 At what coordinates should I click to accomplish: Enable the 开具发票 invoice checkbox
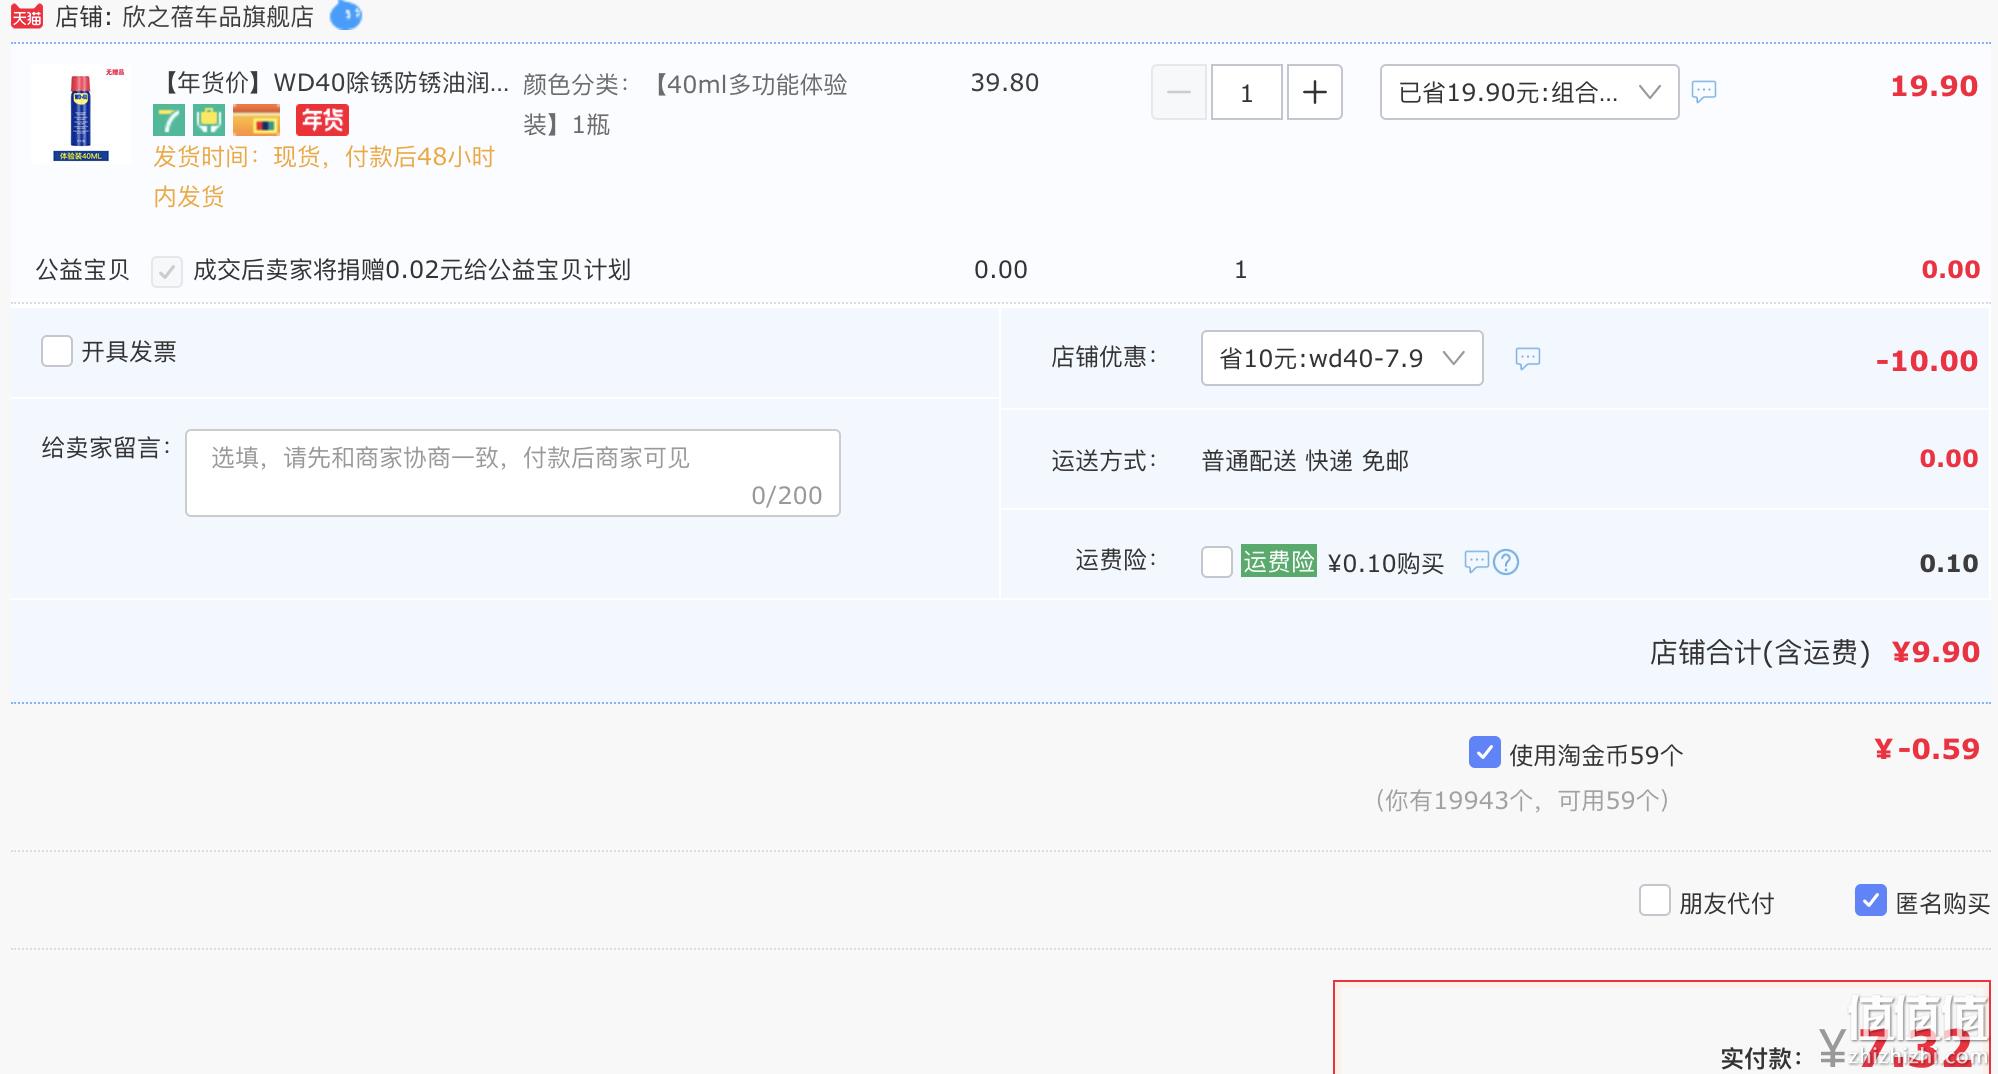[x=57, y=351]
